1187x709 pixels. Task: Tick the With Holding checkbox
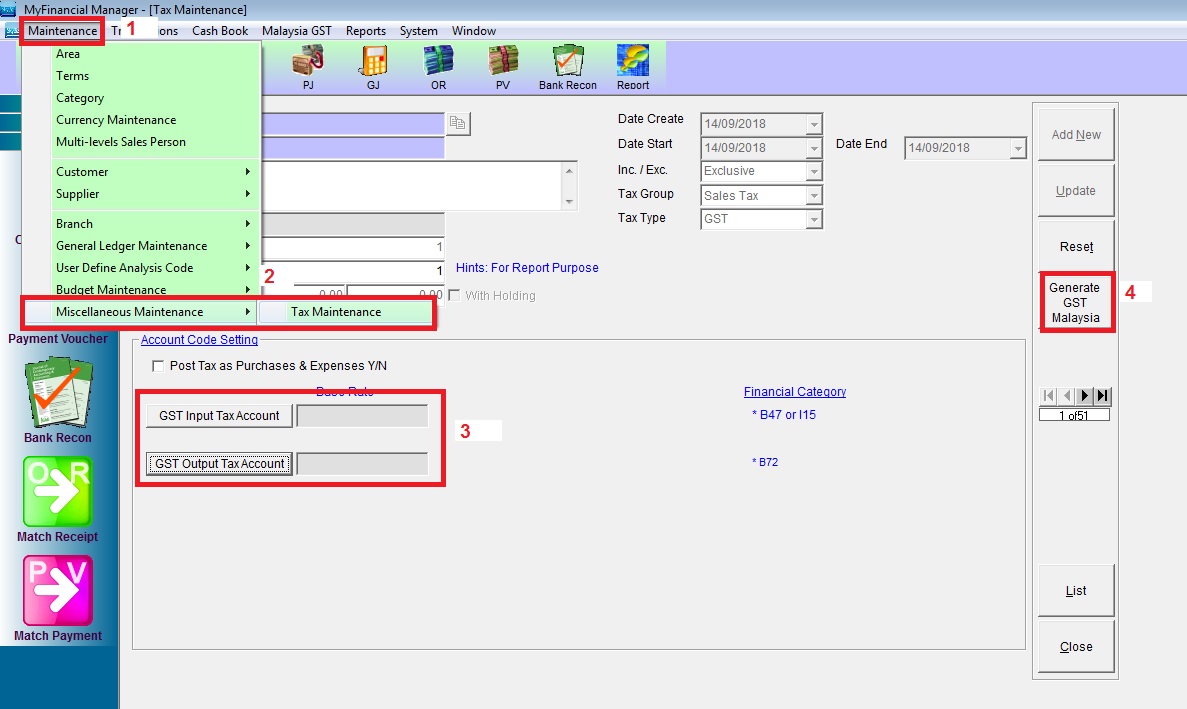(455, 296)
